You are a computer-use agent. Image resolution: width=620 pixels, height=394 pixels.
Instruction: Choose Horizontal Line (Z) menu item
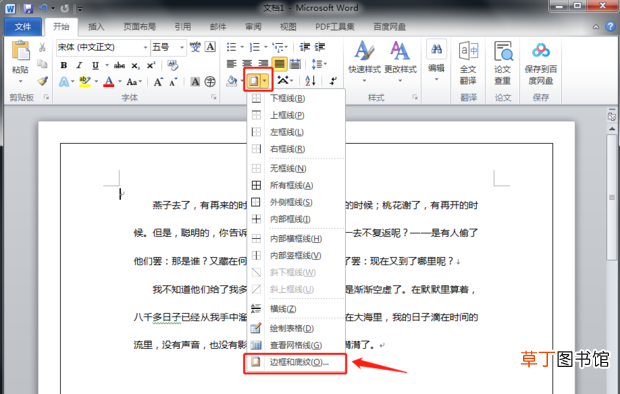pyautogui.click(x=296, y=309)
